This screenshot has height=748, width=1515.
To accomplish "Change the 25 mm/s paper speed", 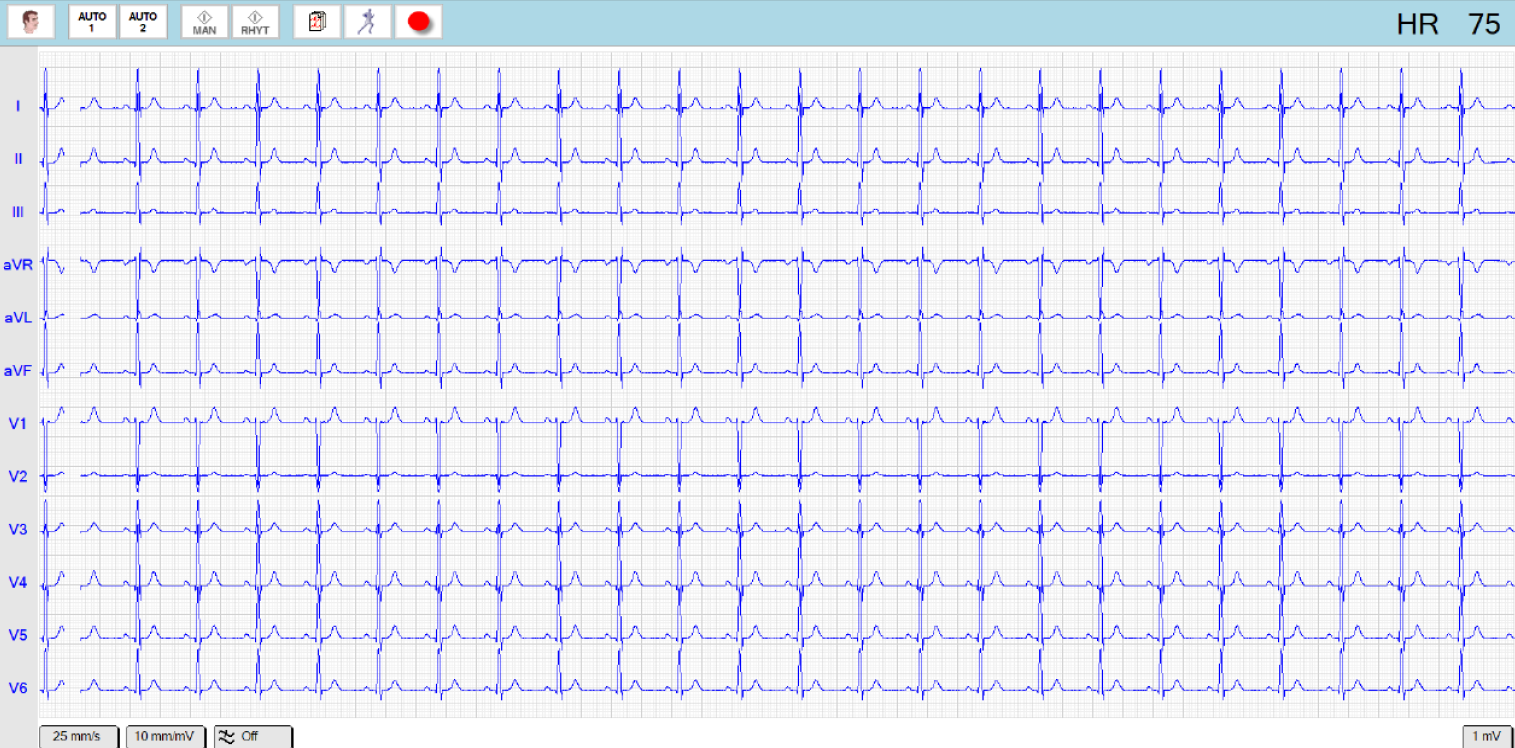I will (x=78, y=737).
